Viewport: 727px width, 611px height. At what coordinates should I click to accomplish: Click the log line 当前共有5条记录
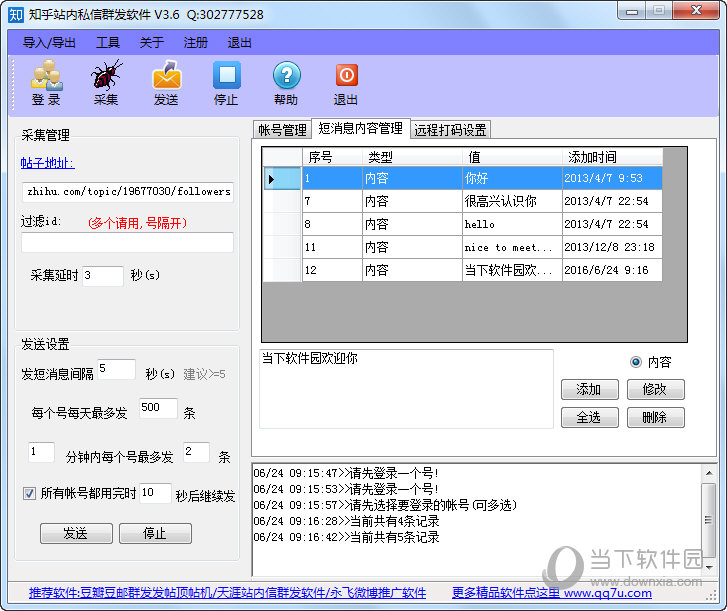click(346, 537)
